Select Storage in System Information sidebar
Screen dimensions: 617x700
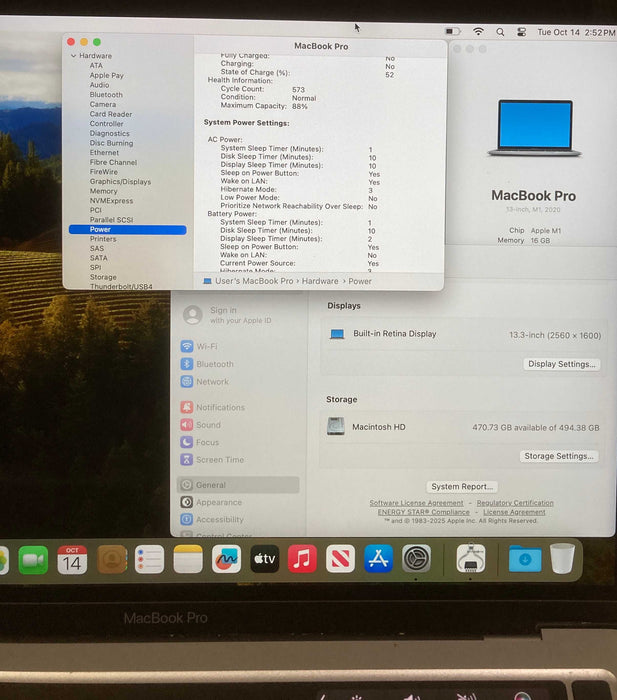pyautogui.click(x=103, y=277)
